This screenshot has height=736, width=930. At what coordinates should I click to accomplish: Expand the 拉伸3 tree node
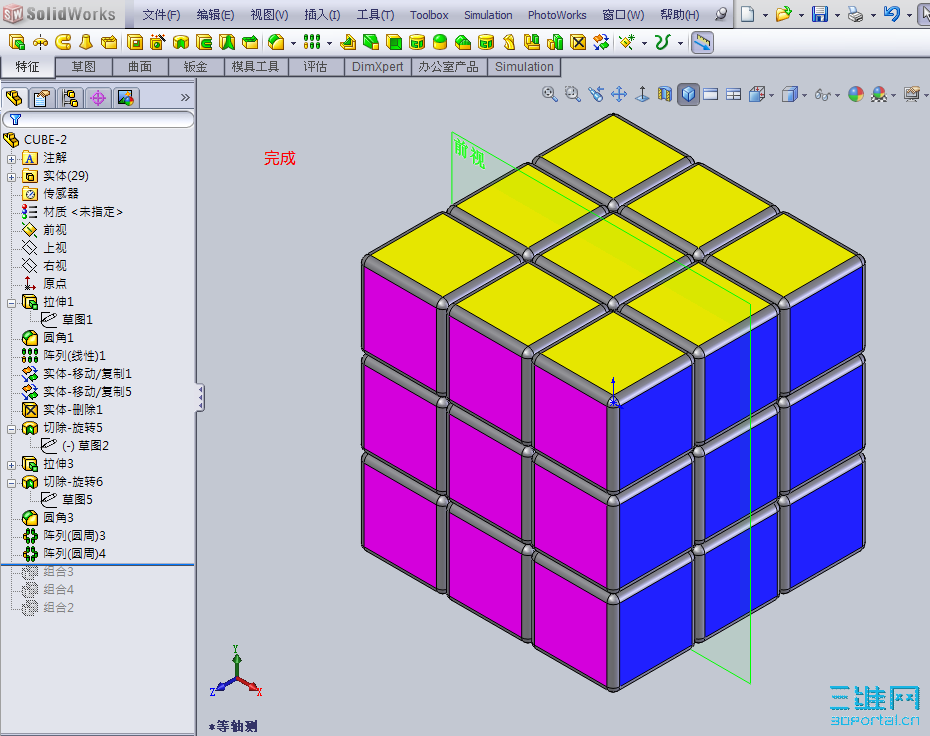[11, 465]
